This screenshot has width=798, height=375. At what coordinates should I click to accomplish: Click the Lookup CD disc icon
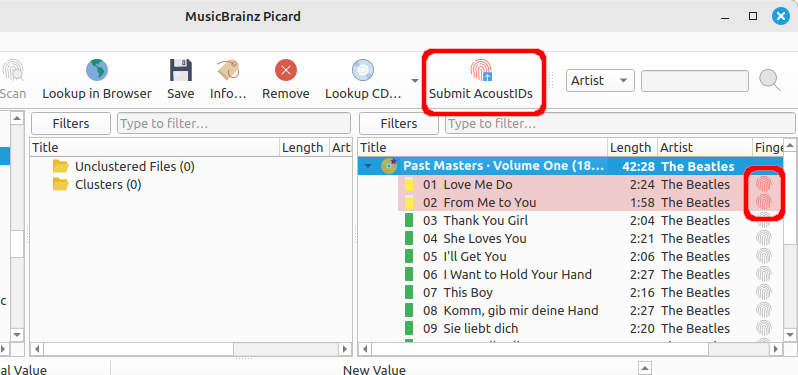tap(363, 70)
